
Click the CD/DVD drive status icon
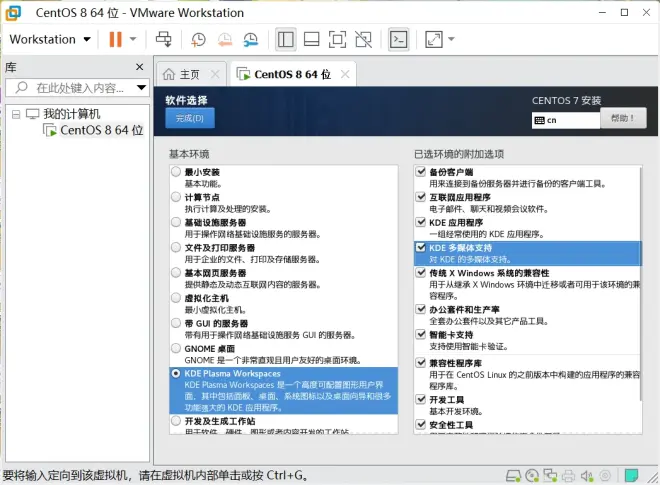pos(532,476)
